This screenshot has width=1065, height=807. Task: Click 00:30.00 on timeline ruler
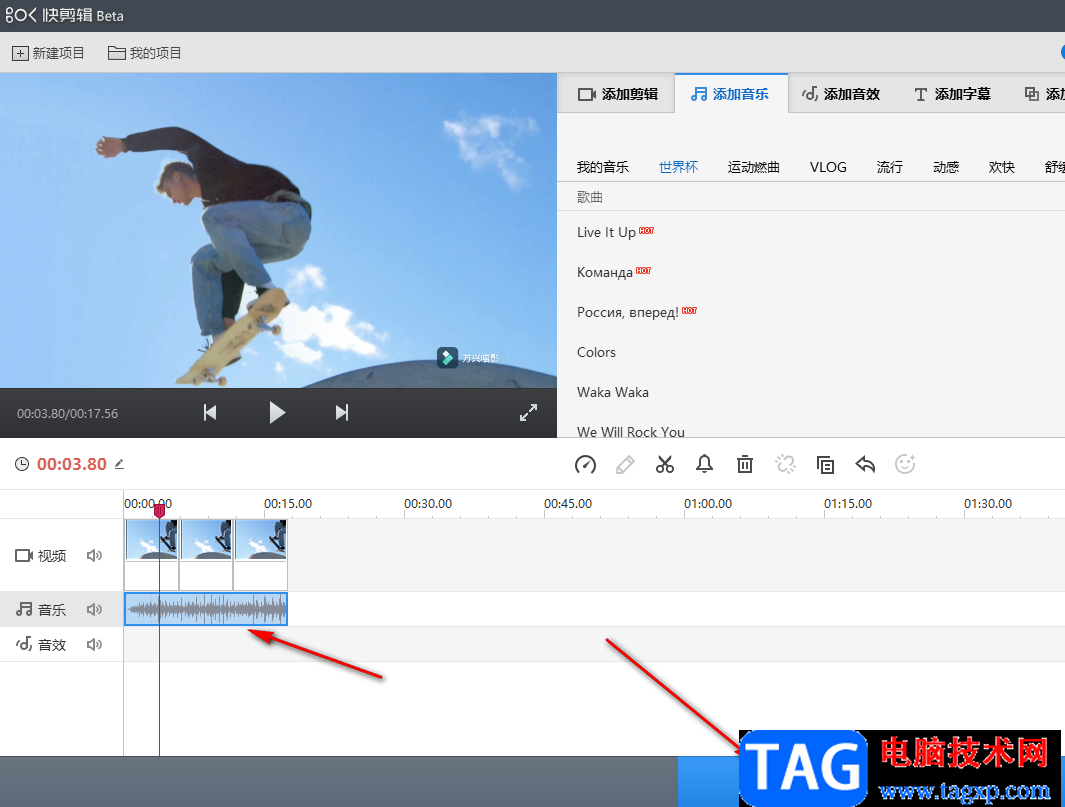click(x=428, y=503)
